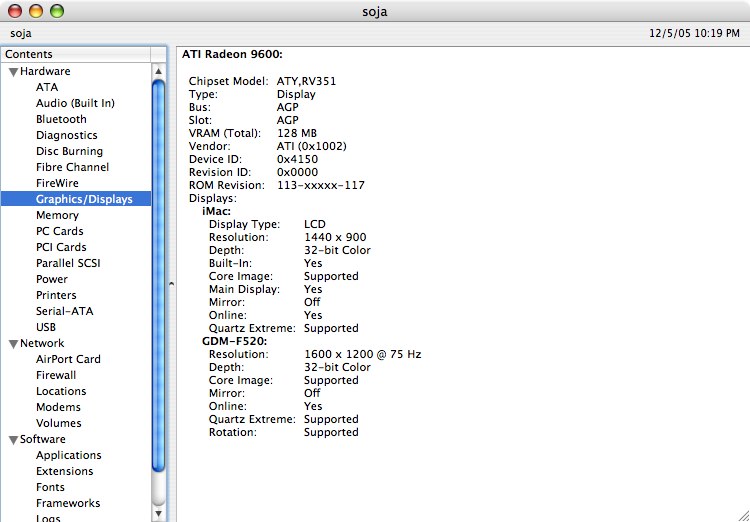Click the VRAM value 128 MB
The image size is (750, 522).
pos(297,133)
